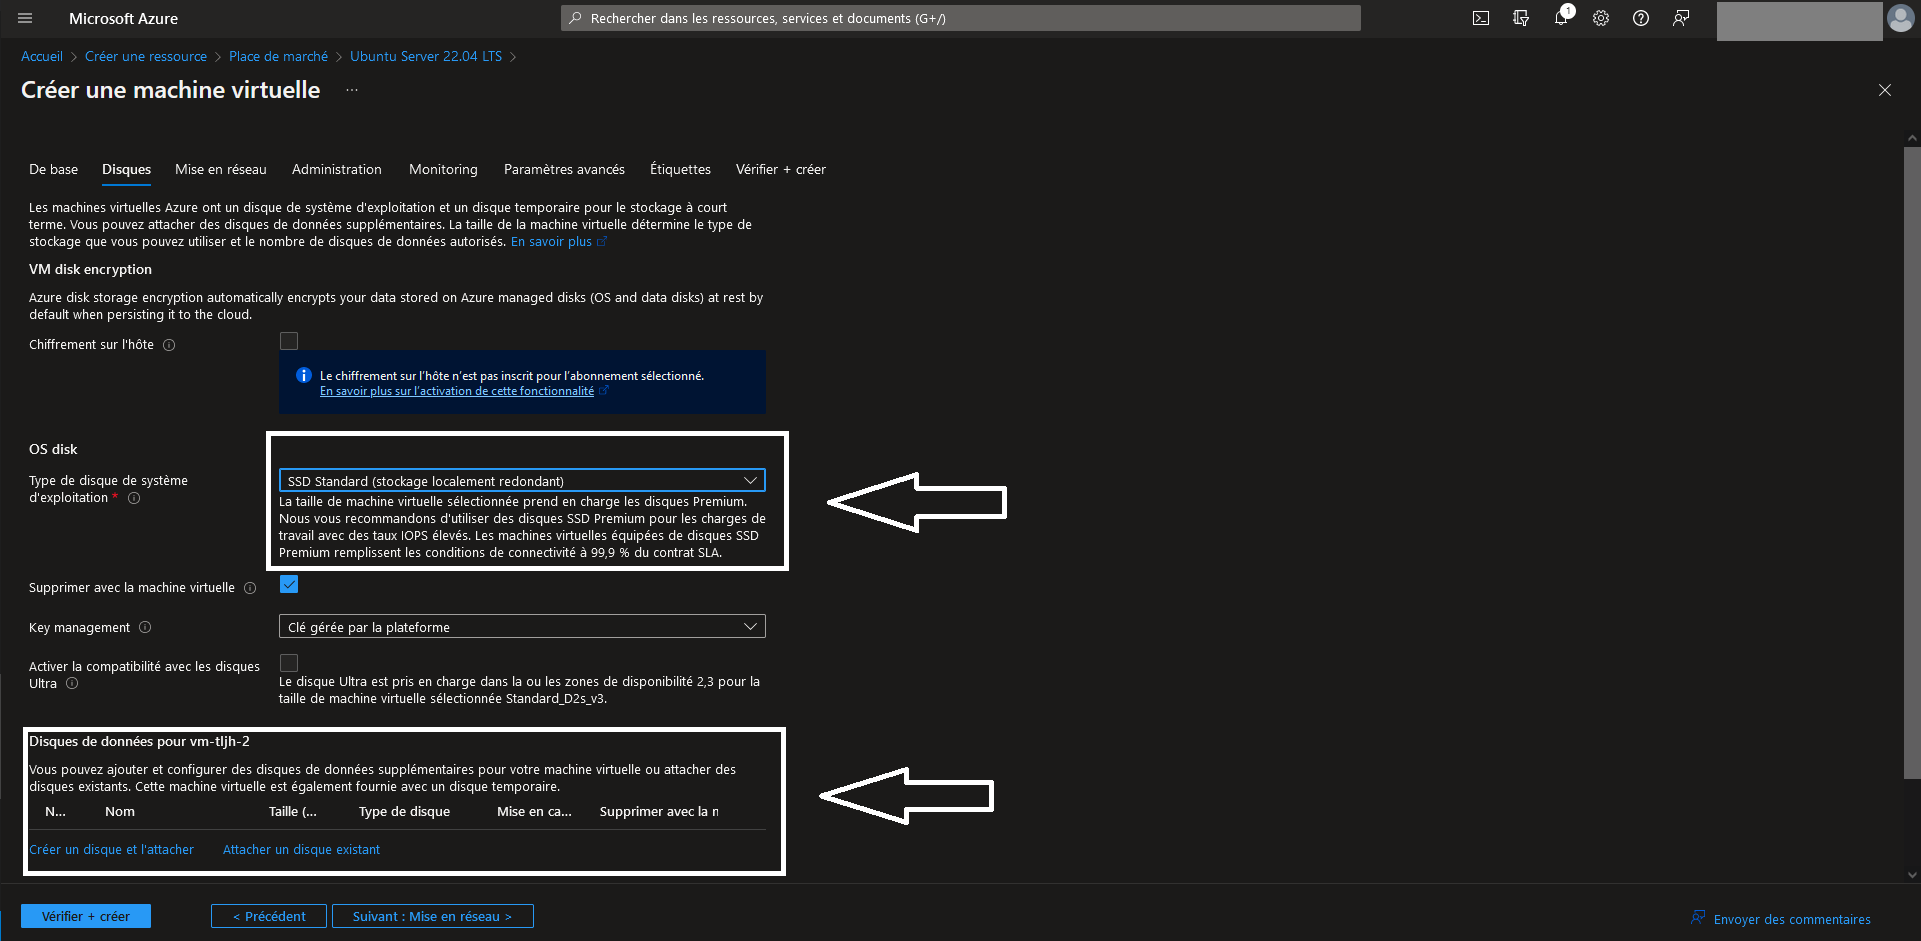Click Taille column header in disks table
This screenshot has width=1921, height=941.
coord(293,811)
